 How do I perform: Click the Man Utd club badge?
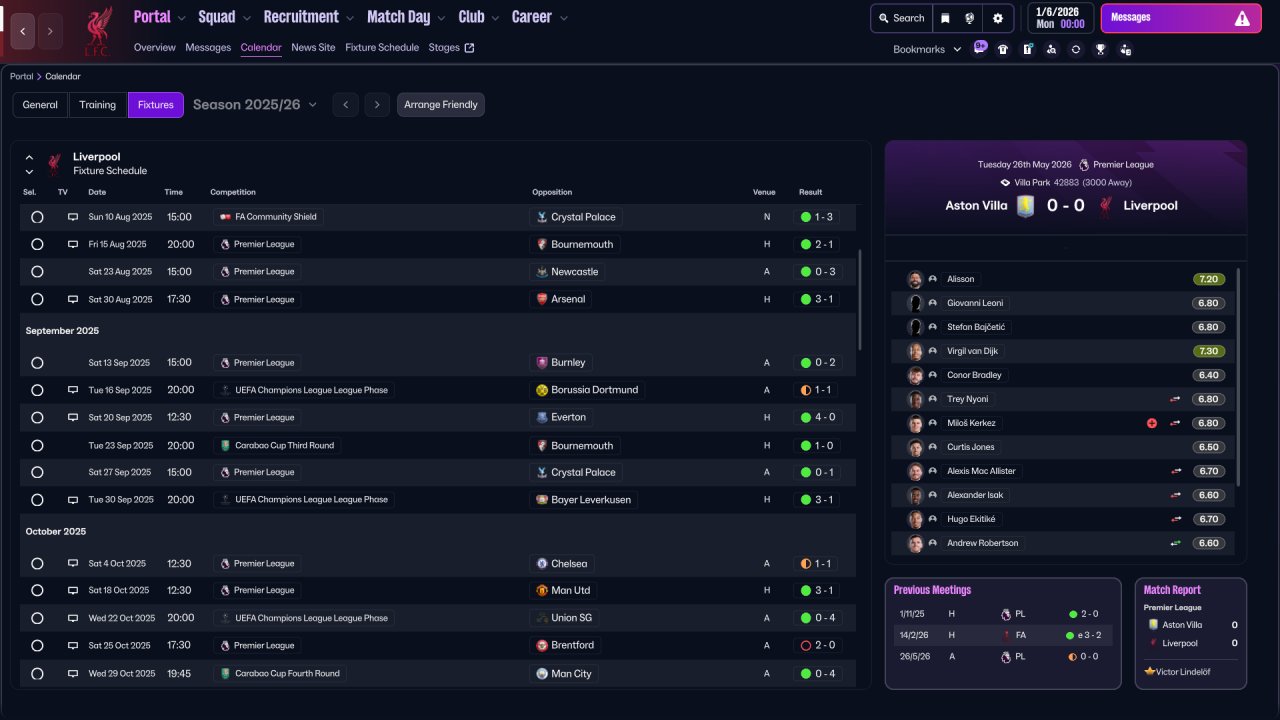542,591
